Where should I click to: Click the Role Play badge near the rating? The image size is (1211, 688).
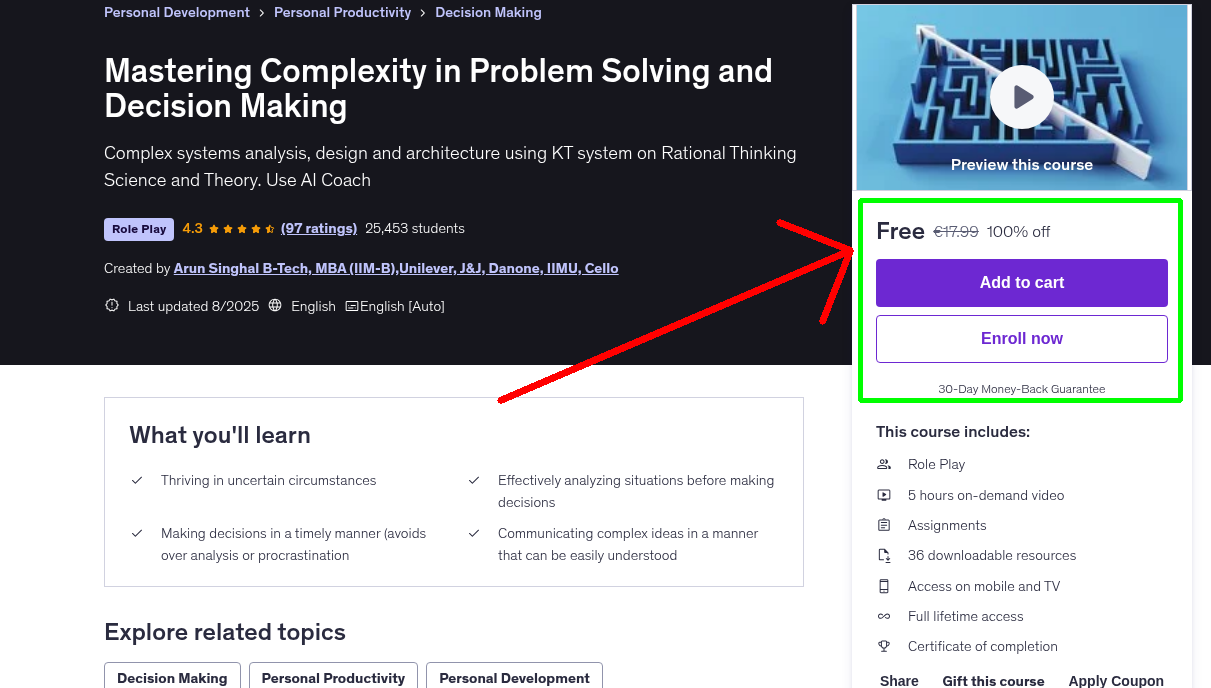[138, 229]
